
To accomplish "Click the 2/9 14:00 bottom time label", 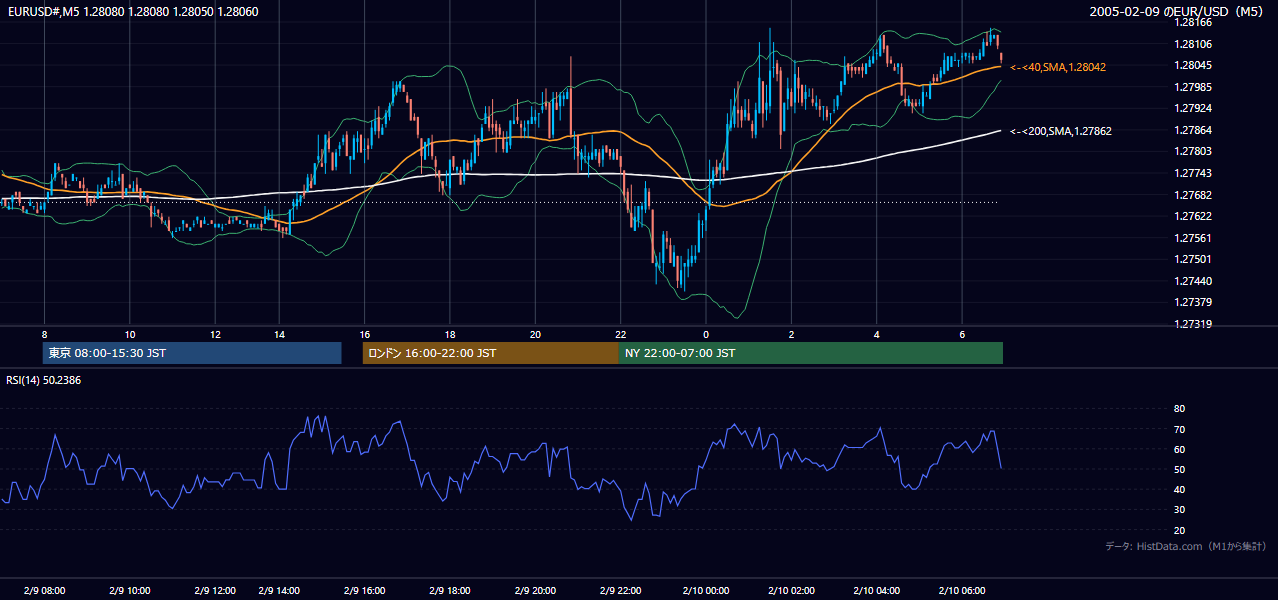I will 279,591.
